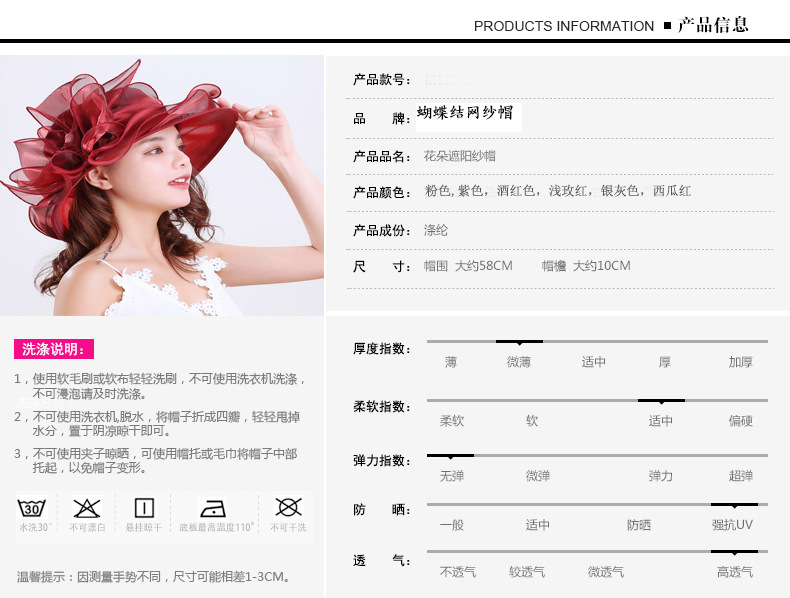Screen dimensions: 790x598
Task: Click the 较透气 option on breathability scale
Action: [x=526, y=572]
